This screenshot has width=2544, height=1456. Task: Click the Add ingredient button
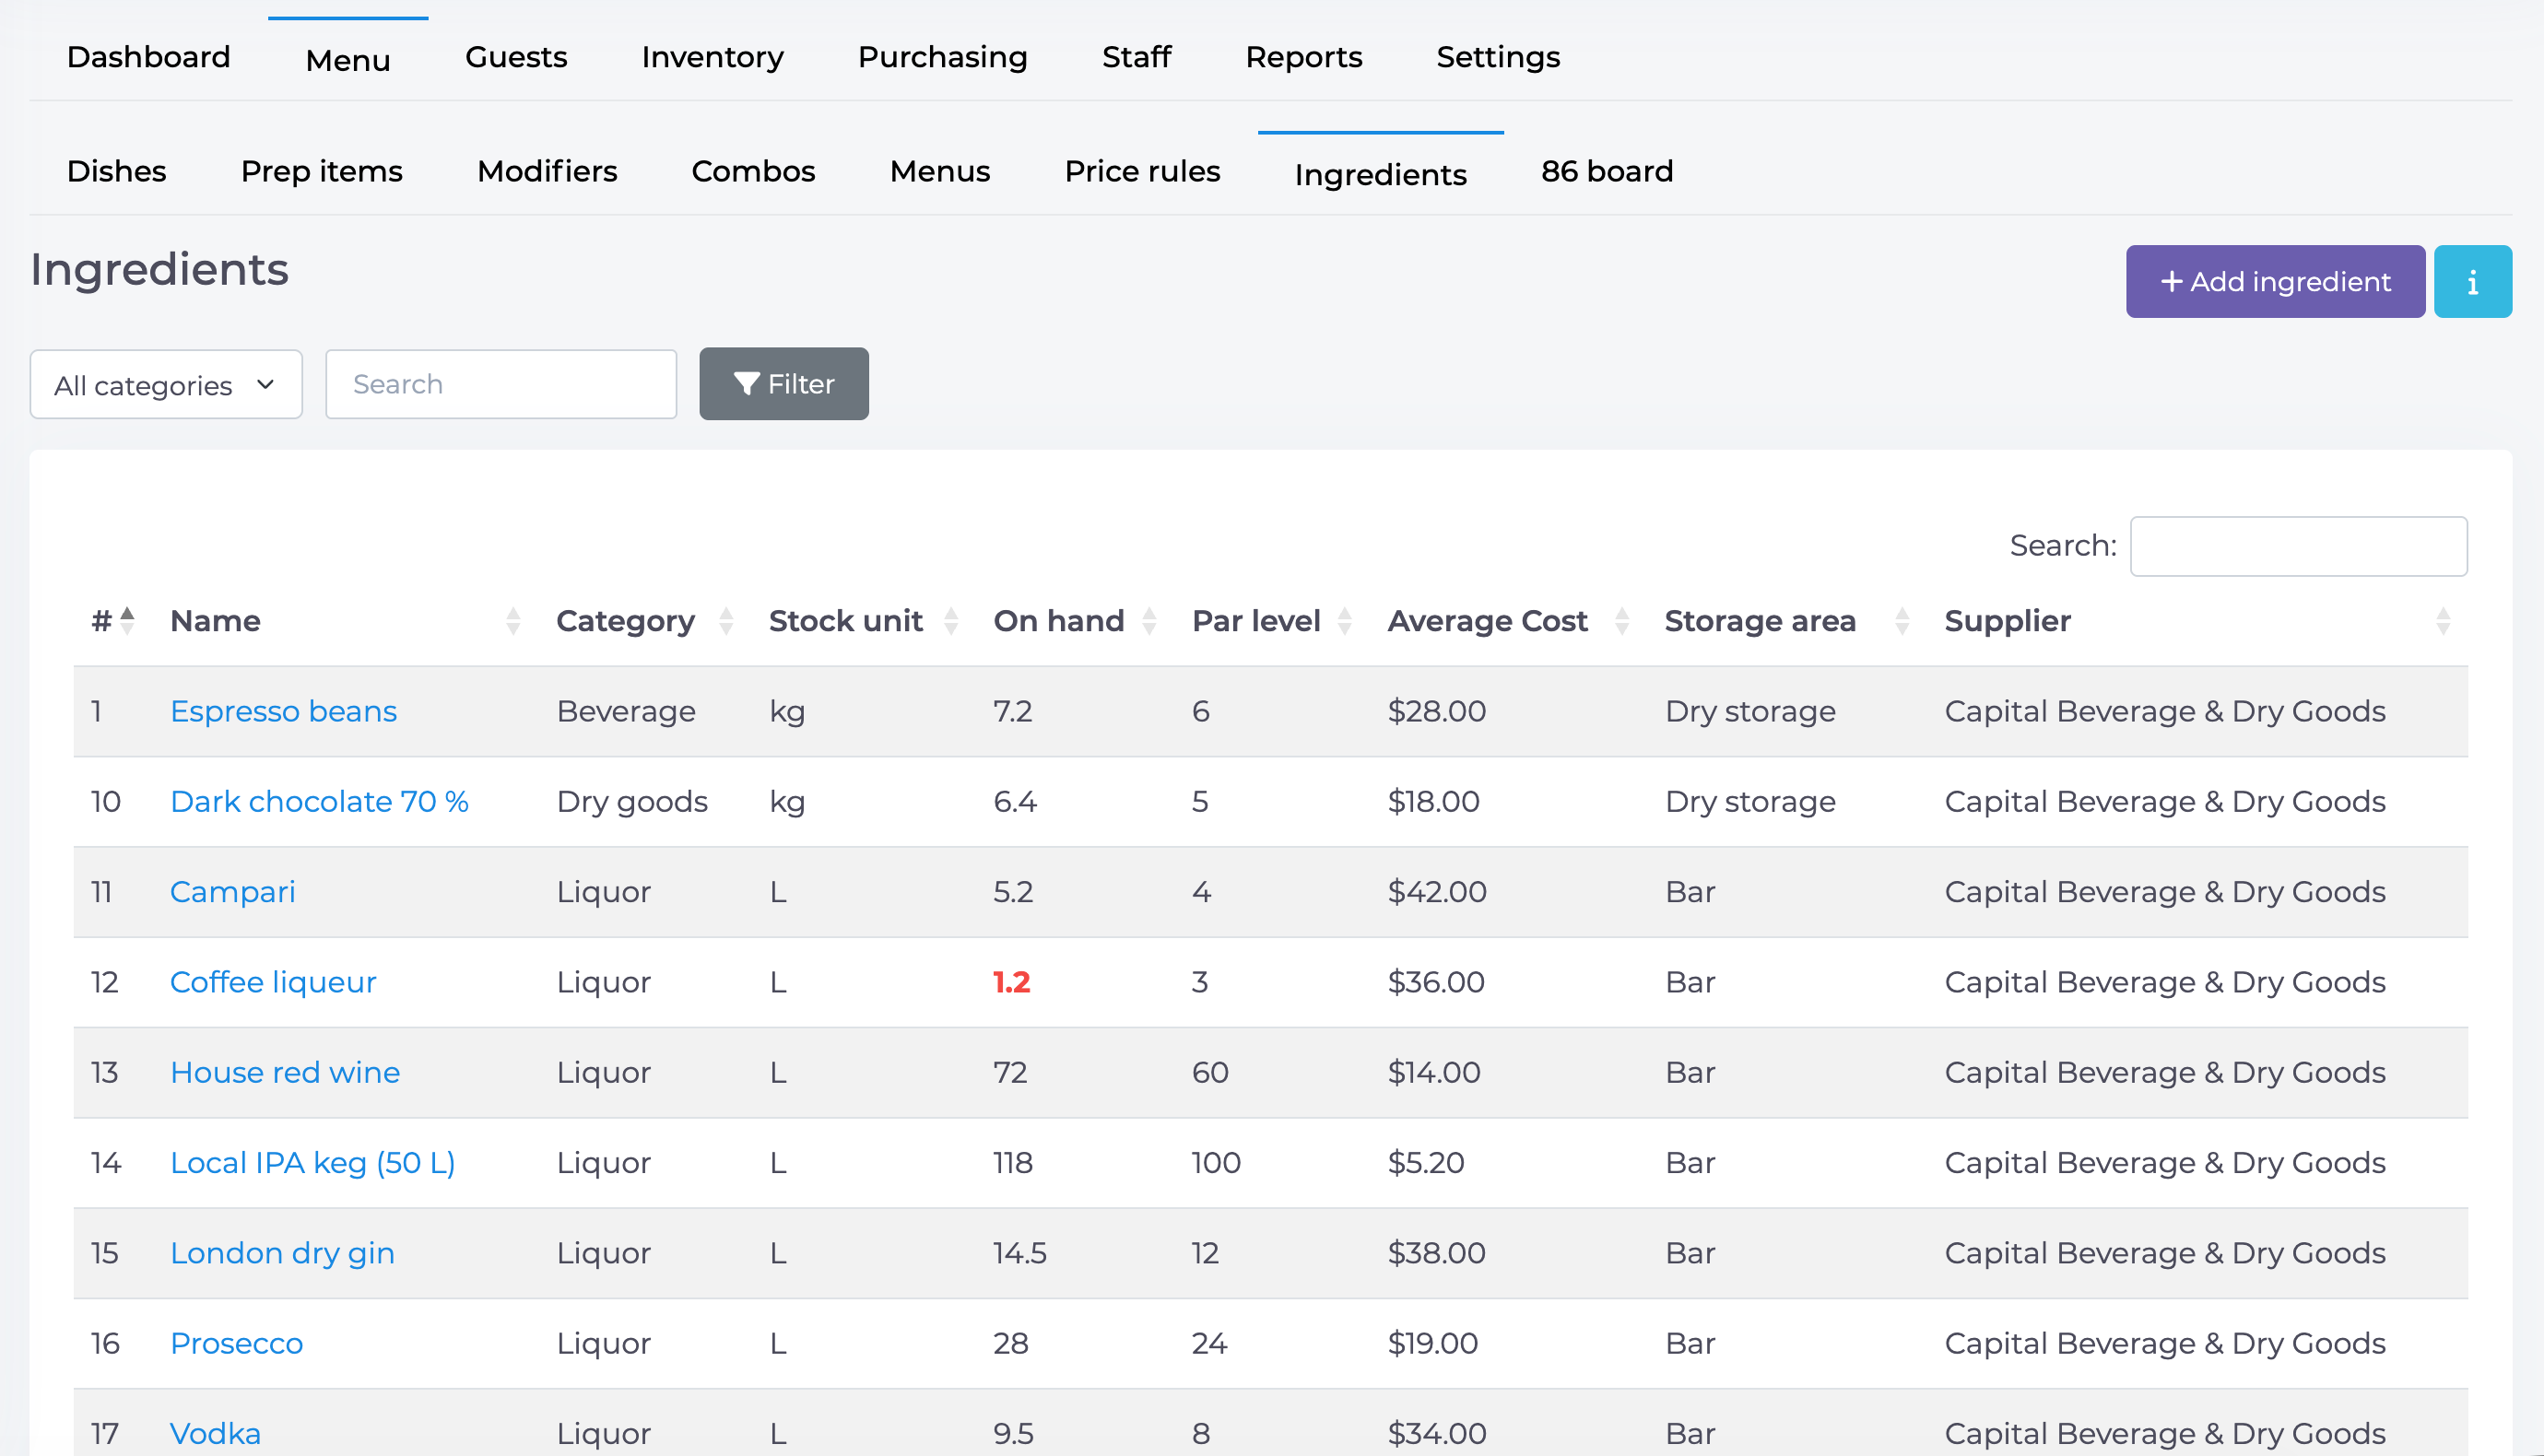tap(2275, 282)
